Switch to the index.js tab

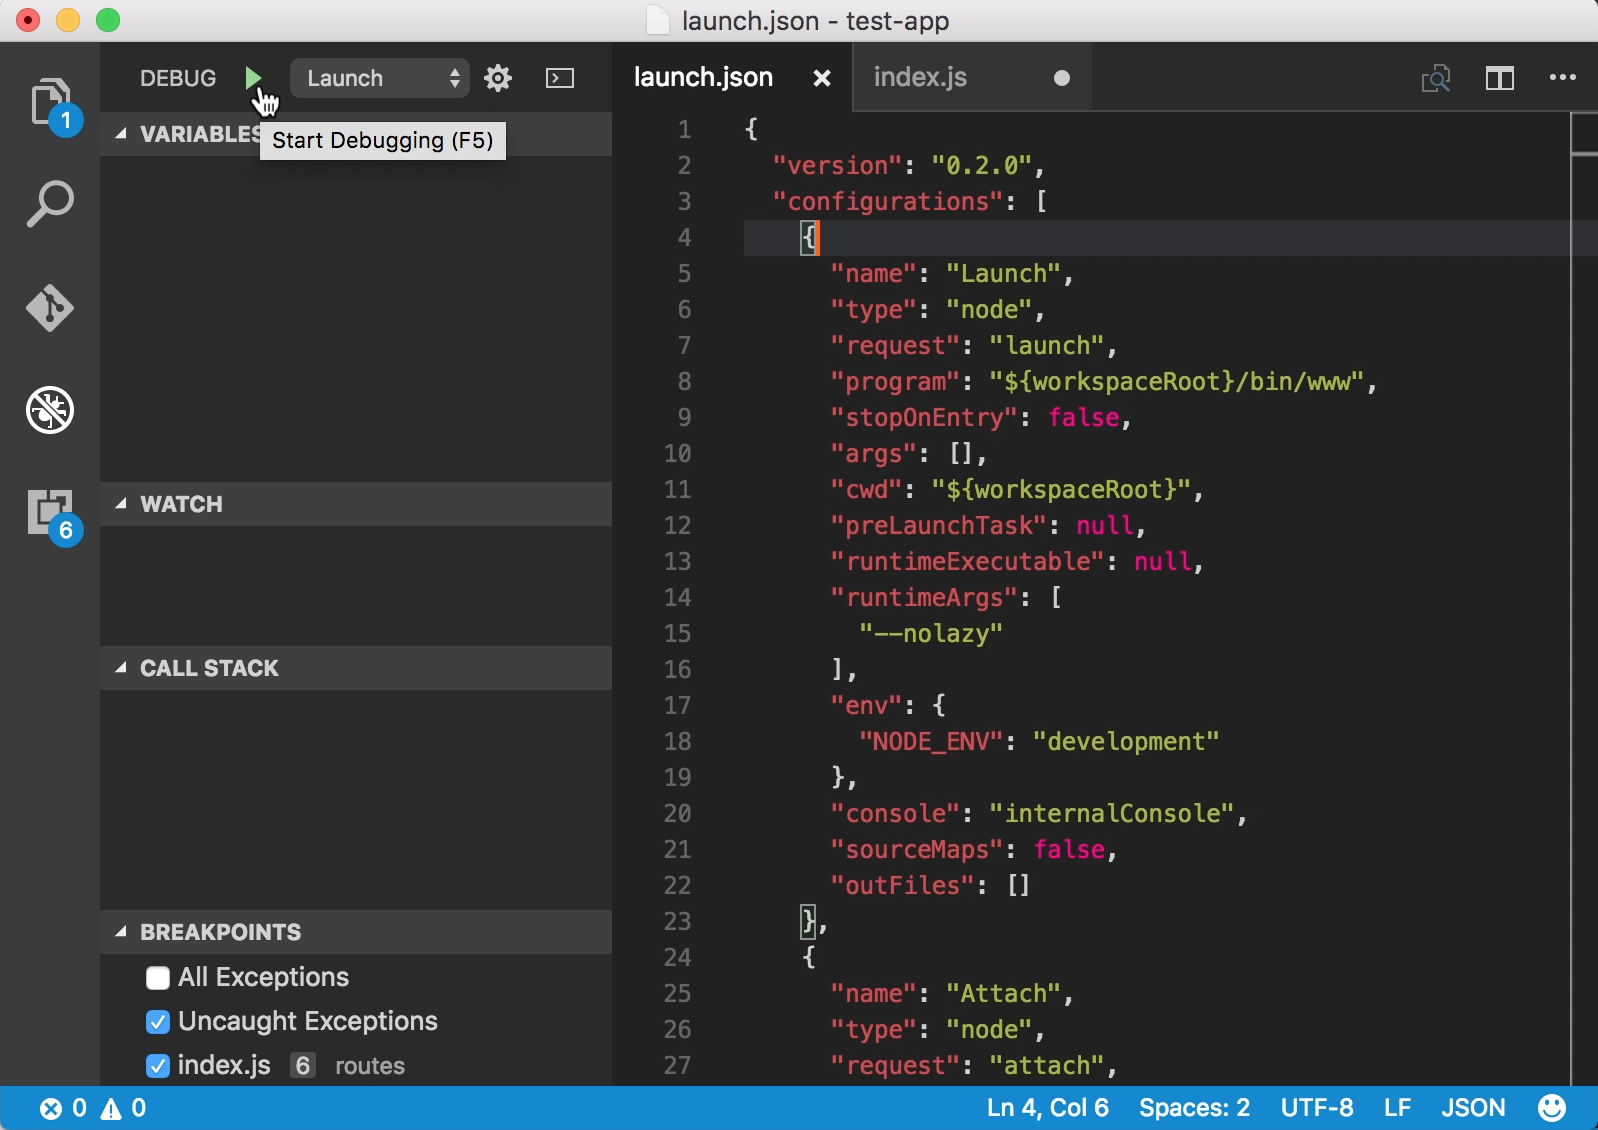click(920, 77)
